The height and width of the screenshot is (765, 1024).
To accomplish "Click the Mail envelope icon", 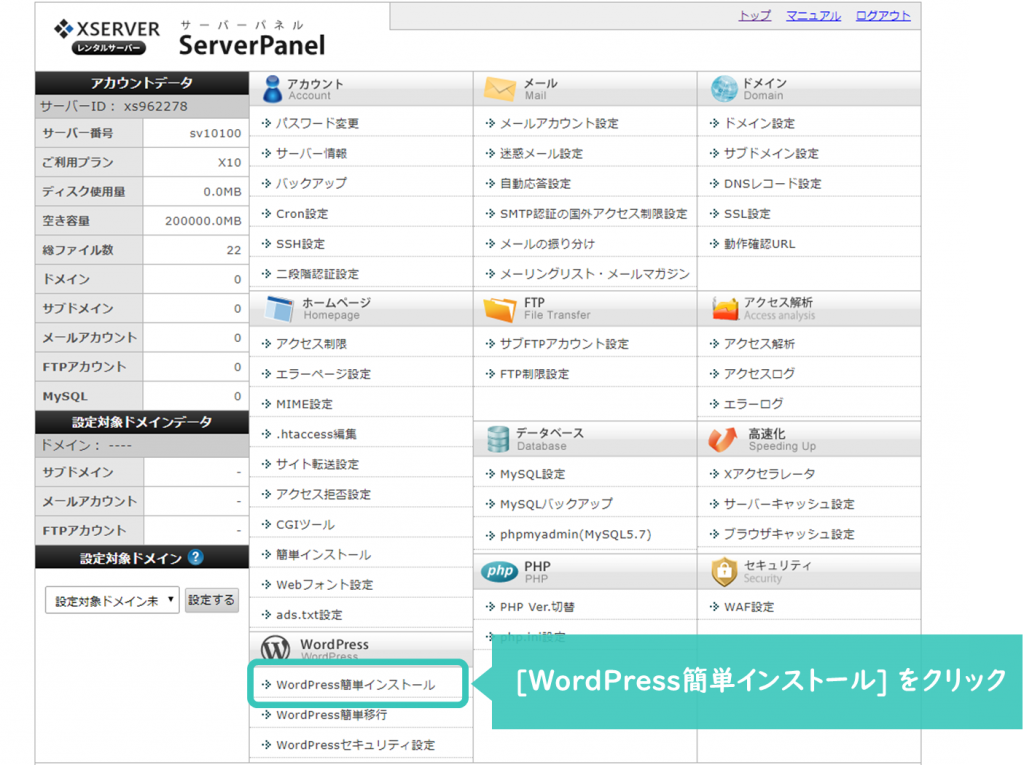I will [x=500, y=89].
